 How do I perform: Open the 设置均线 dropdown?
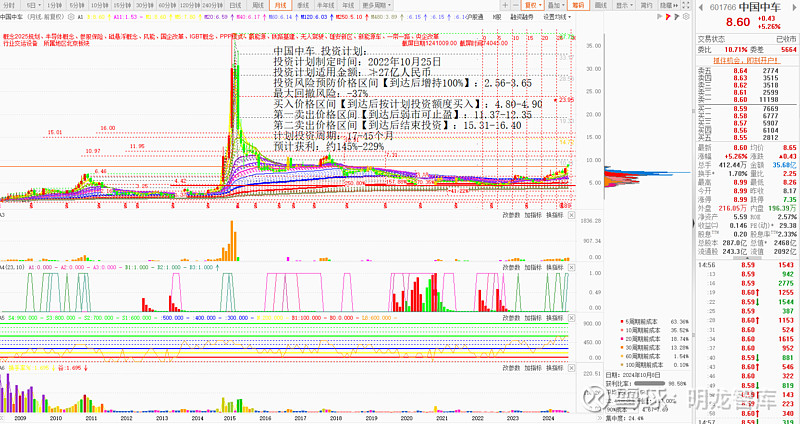coord(557,16)
